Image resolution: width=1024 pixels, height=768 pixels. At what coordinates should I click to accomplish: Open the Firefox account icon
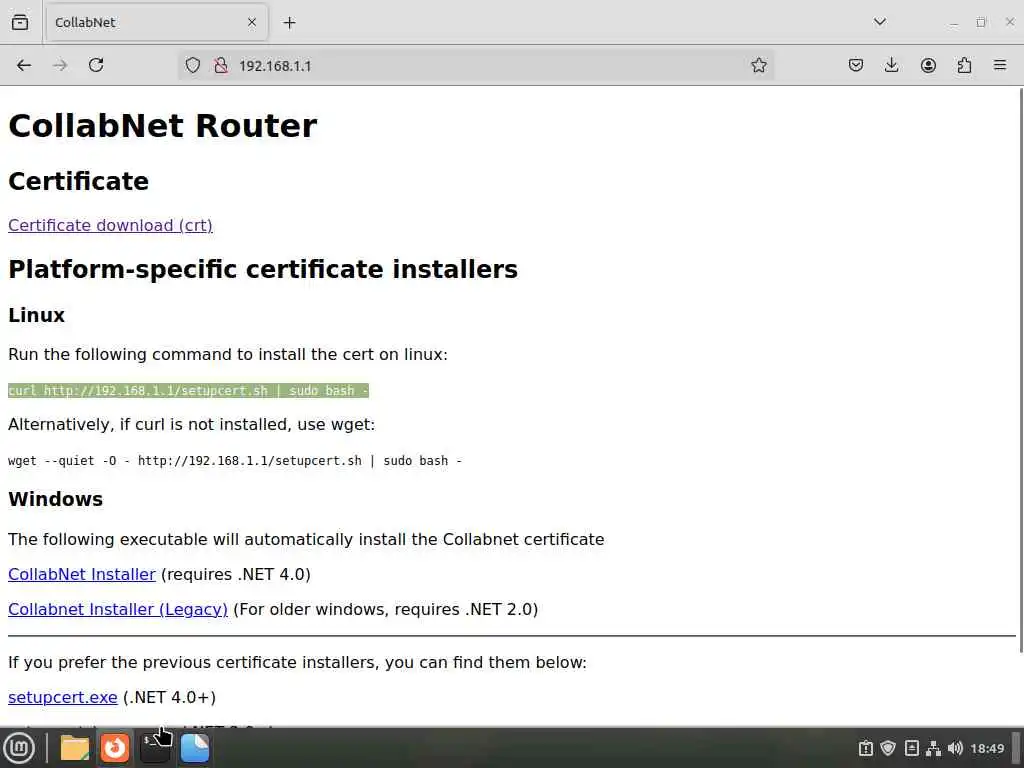pyautogui.click(x=928, y=65)
